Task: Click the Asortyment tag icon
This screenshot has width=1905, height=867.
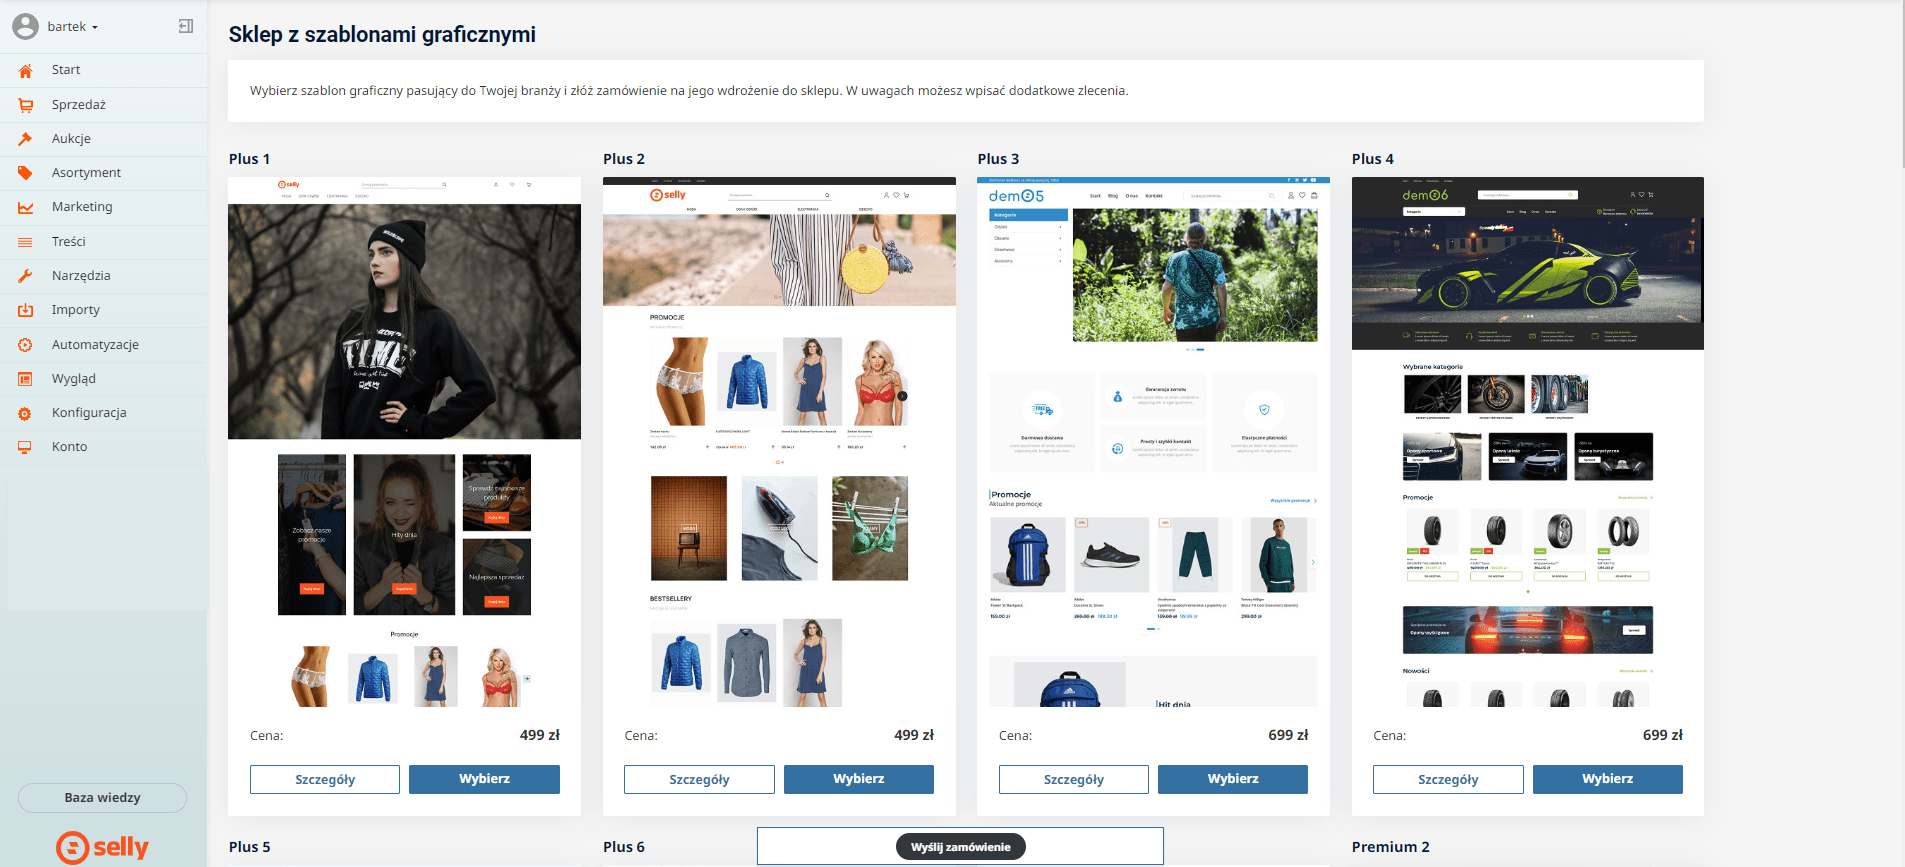Action: (x=26, y=173)
